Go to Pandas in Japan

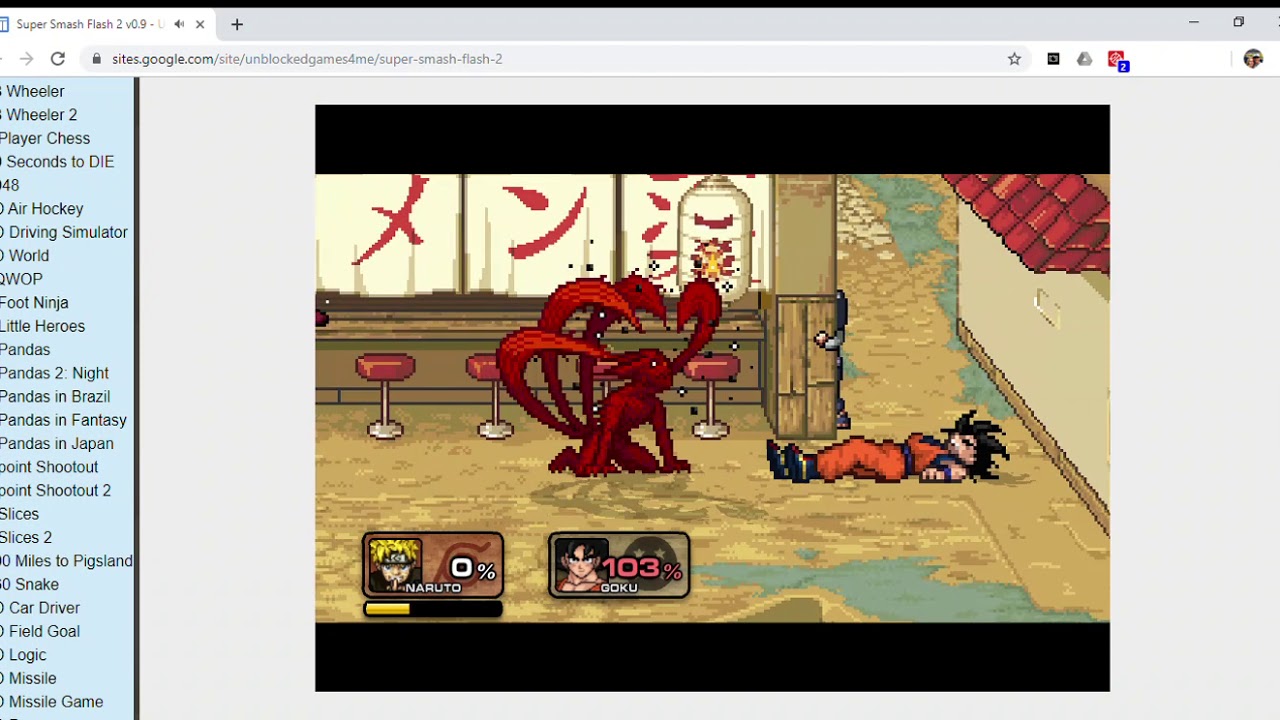(x=57, y=444)
